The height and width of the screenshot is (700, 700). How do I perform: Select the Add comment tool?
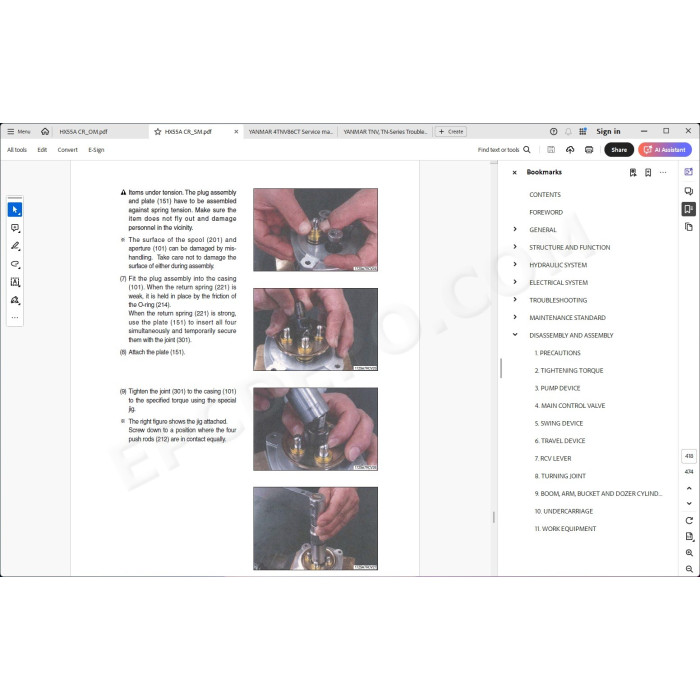(15, 228)
